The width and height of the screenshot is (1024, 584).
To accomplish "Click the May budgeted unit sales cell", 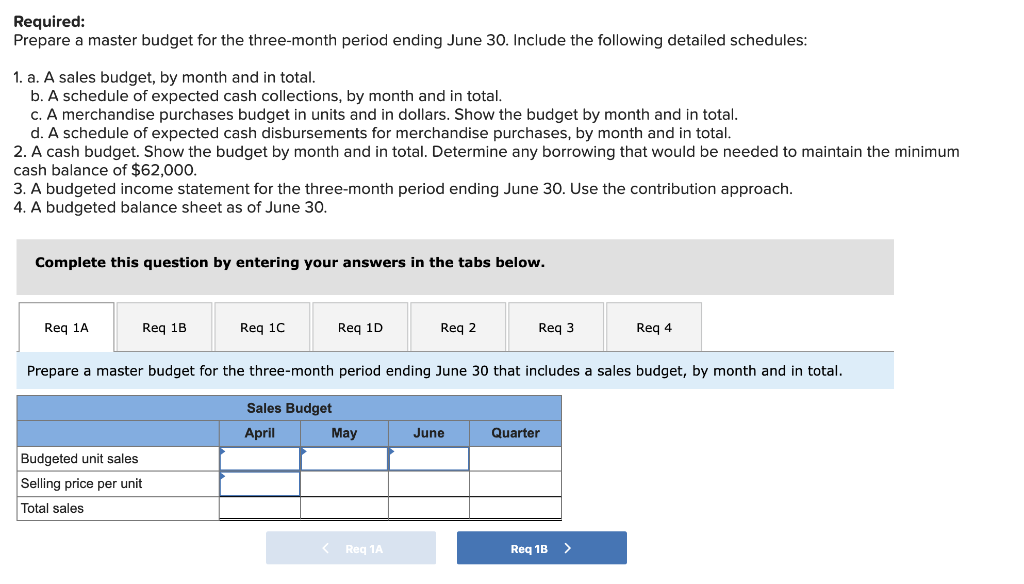I will point(344,459).
